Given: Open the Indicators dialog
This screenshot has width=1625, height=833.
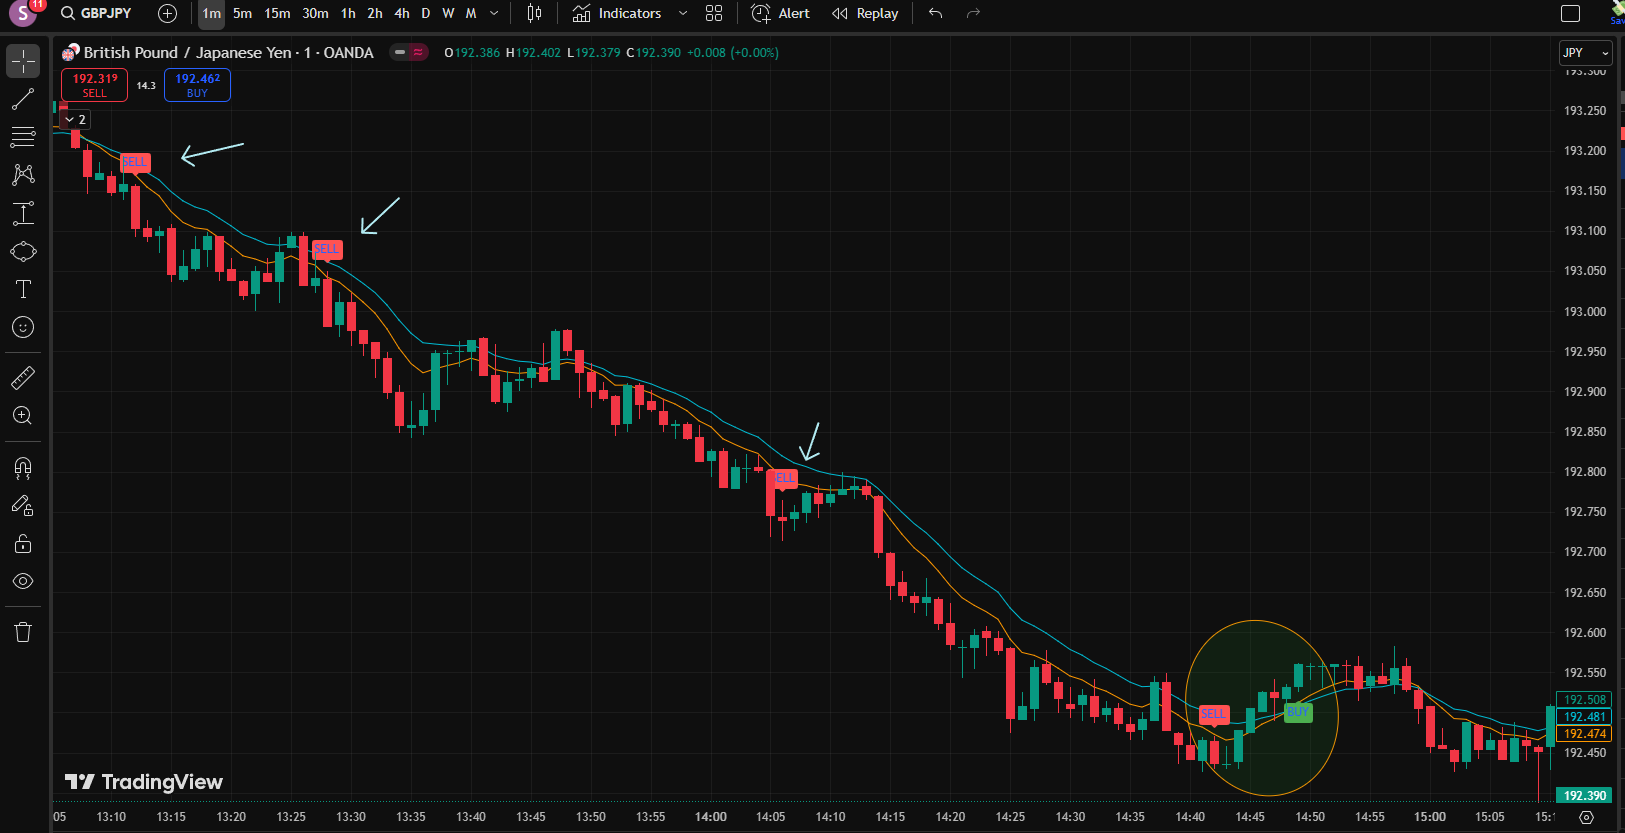Looking at the screenshot, I should 617,13.
